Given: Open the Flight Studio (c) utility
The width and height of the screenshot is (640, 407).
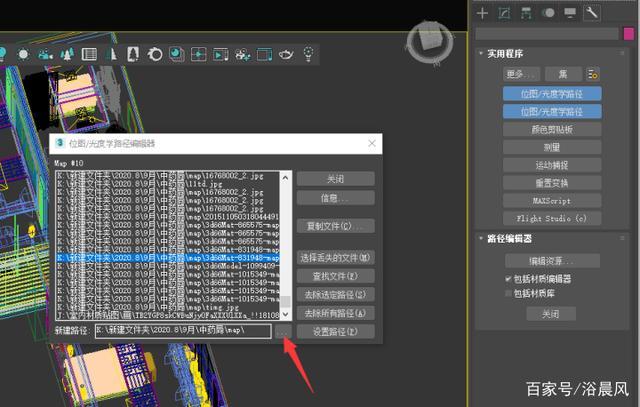Looking at the screenshot, I should click(552, 219).
